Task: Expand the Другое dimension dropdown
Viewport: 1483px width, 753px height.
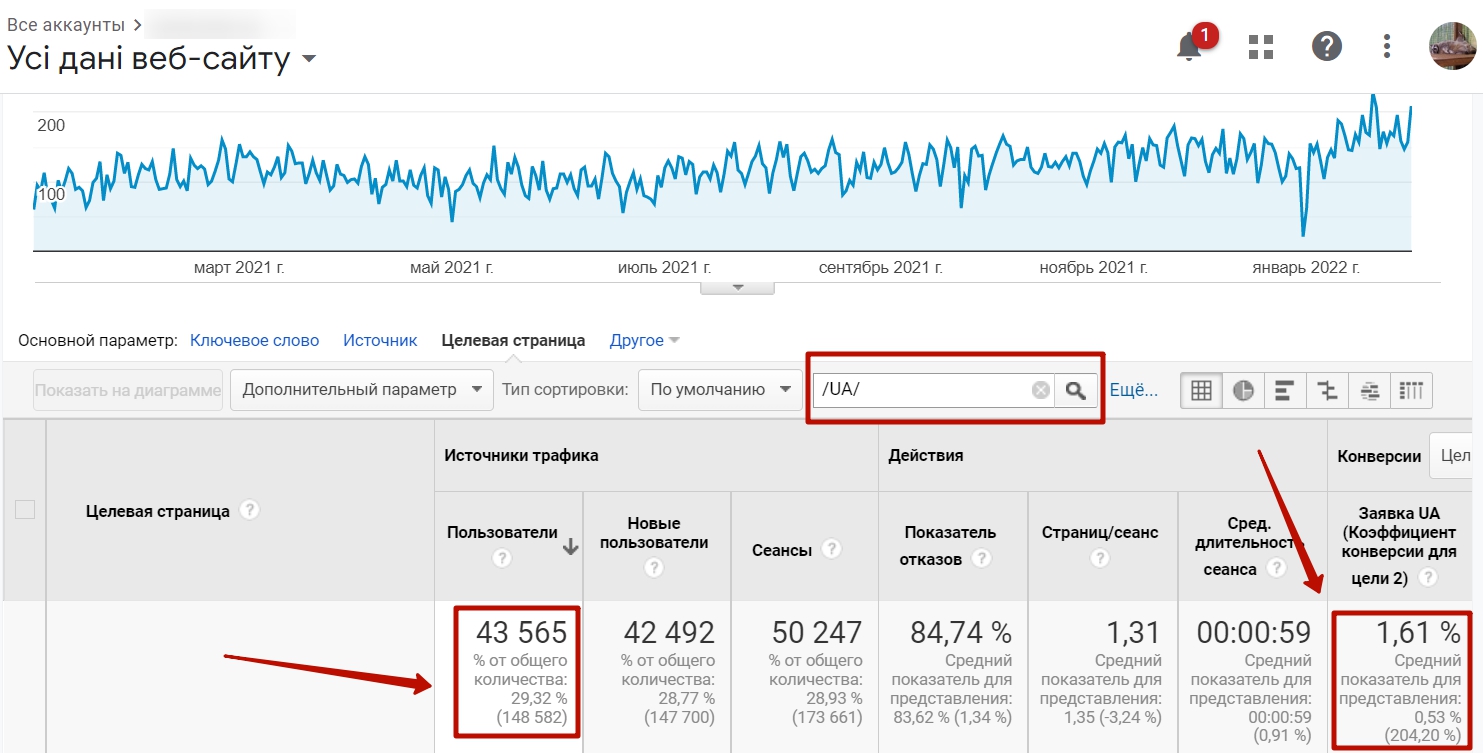Action: (644, 341)
